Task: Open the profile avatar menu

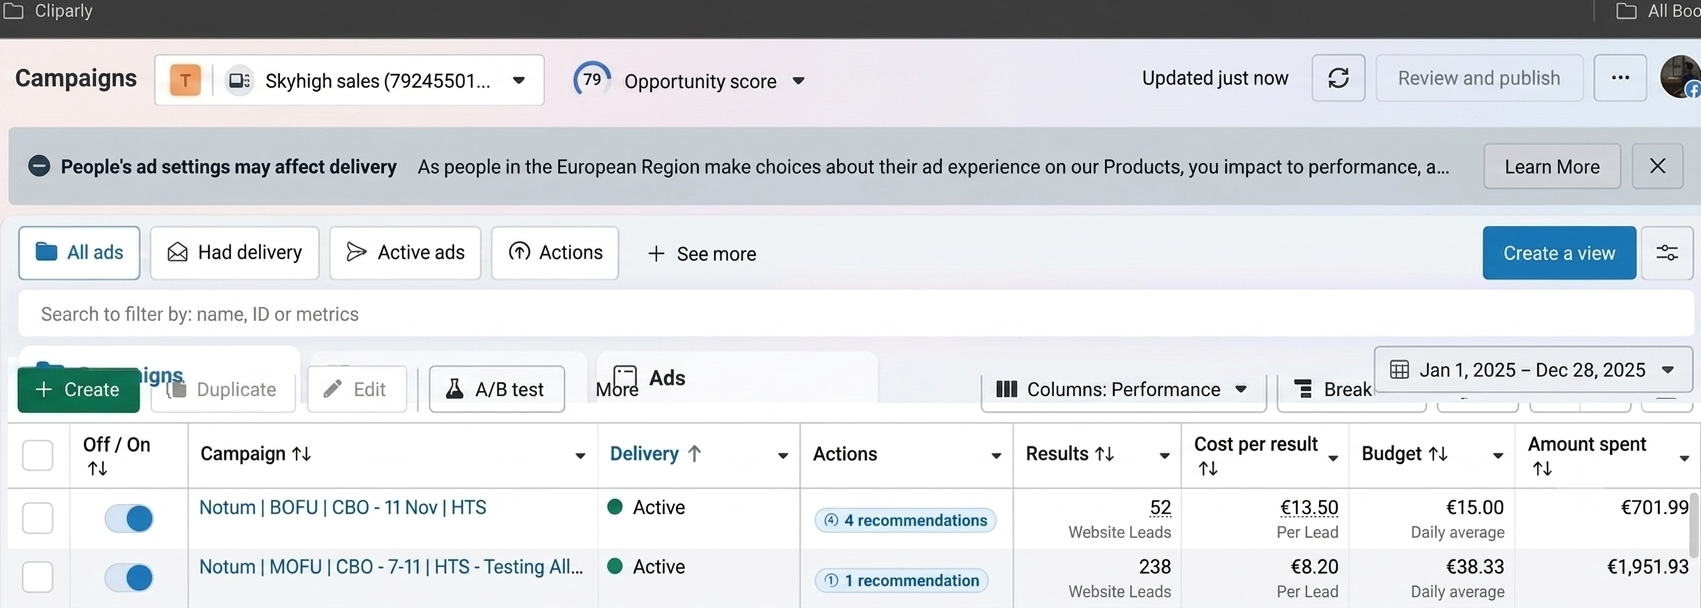Action: pyautogui.click(x=1680, y=77)
